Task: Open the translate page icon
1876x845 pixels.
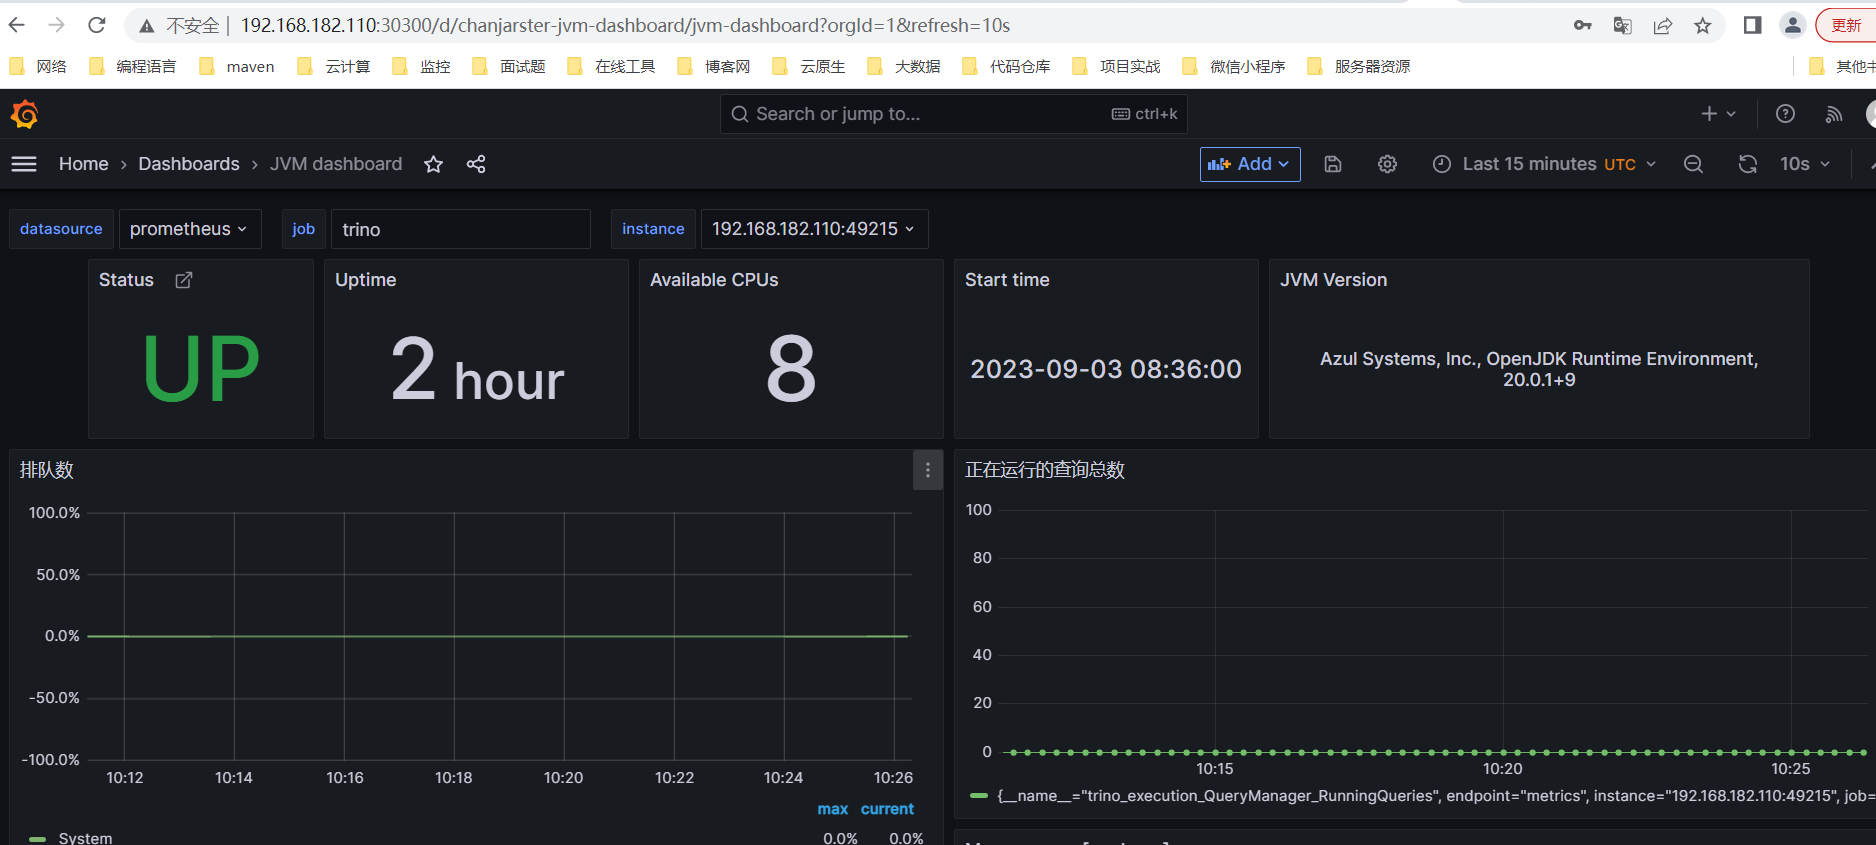Action: pos(1622,26)
